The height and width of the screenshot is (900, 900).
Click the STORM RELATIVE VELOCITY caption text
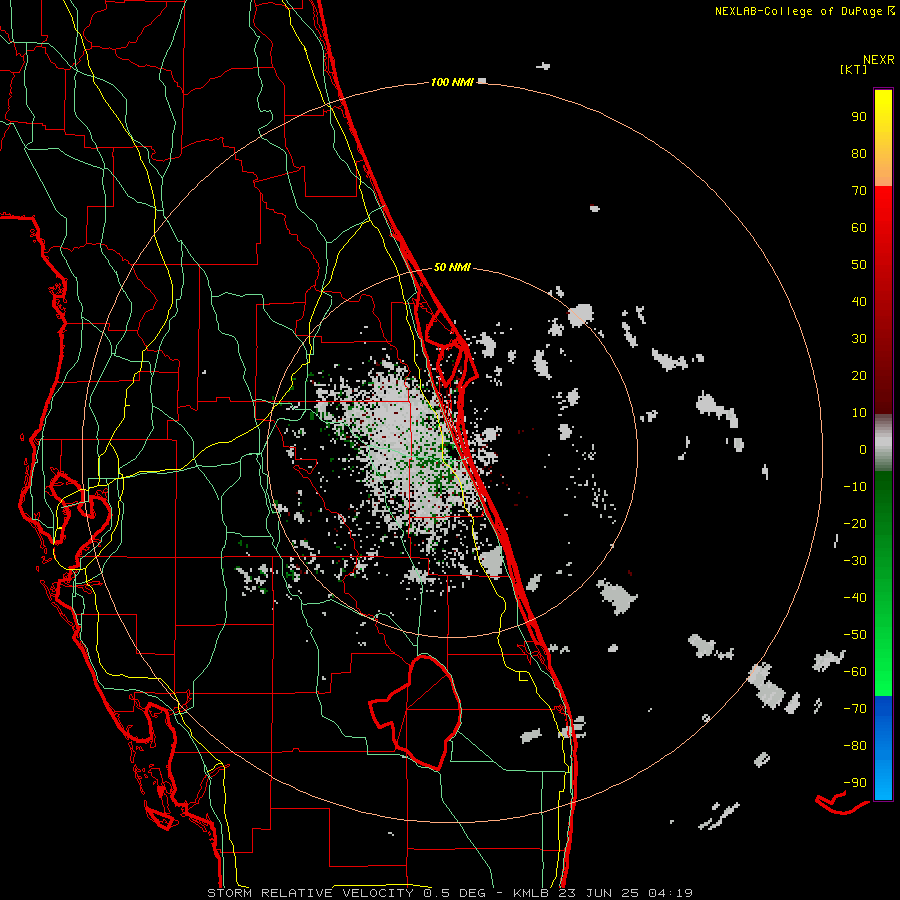[313, 893]
